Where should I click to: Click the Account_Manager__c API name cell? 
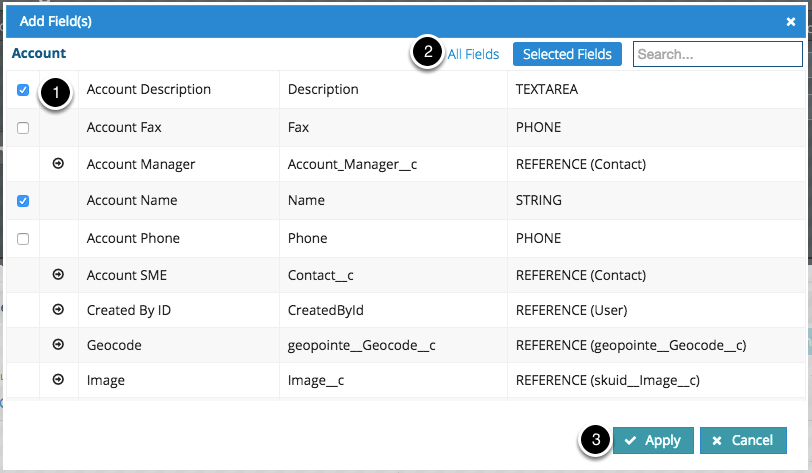tap(351, 164)
